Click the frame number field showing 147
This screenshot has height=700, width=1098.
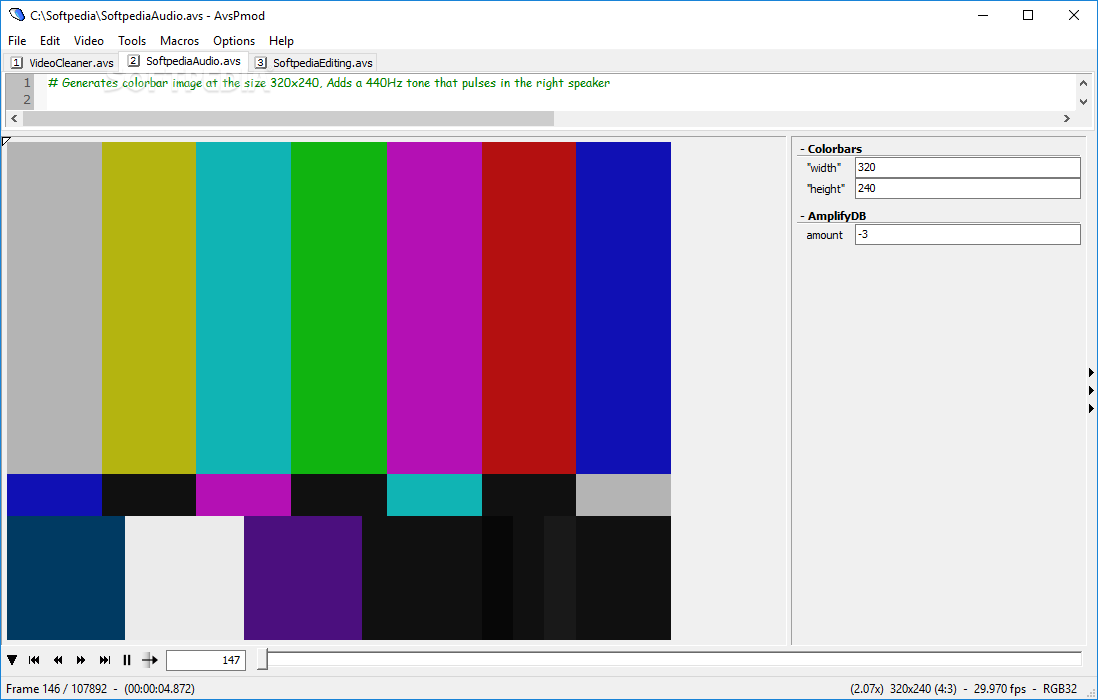[x=206, y=659]
